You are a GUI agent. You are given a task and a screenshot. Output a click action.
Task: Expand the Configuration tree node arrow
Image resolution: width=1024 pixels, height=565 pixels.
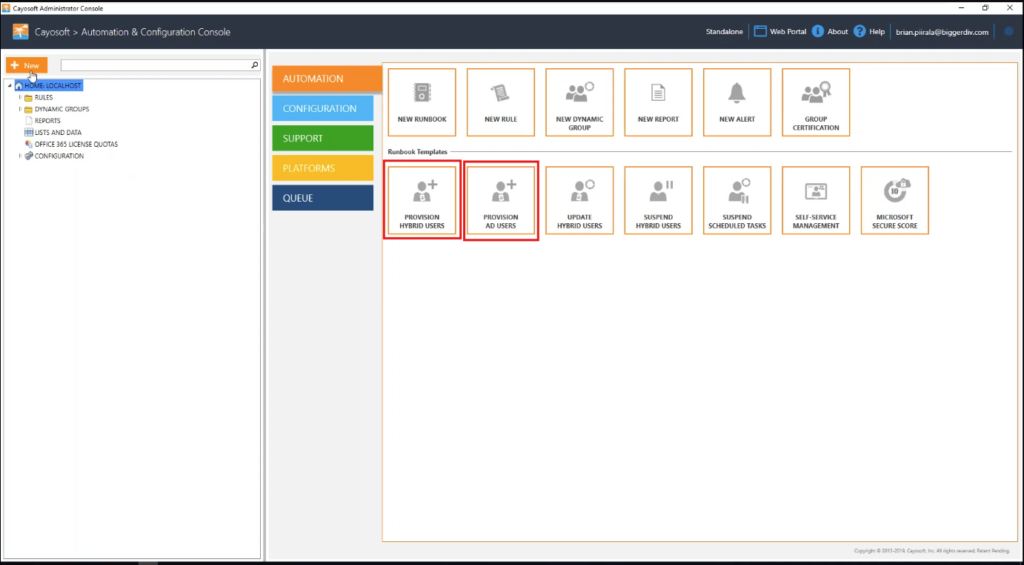pos(20,156)
